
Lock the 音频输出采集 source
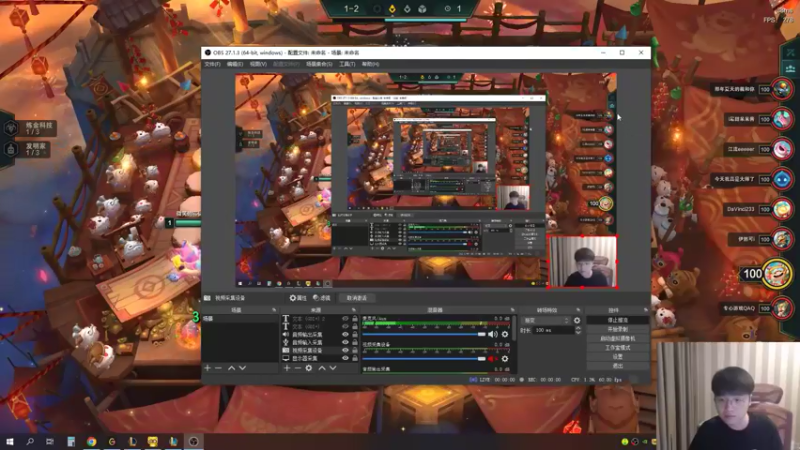[355, 335]
